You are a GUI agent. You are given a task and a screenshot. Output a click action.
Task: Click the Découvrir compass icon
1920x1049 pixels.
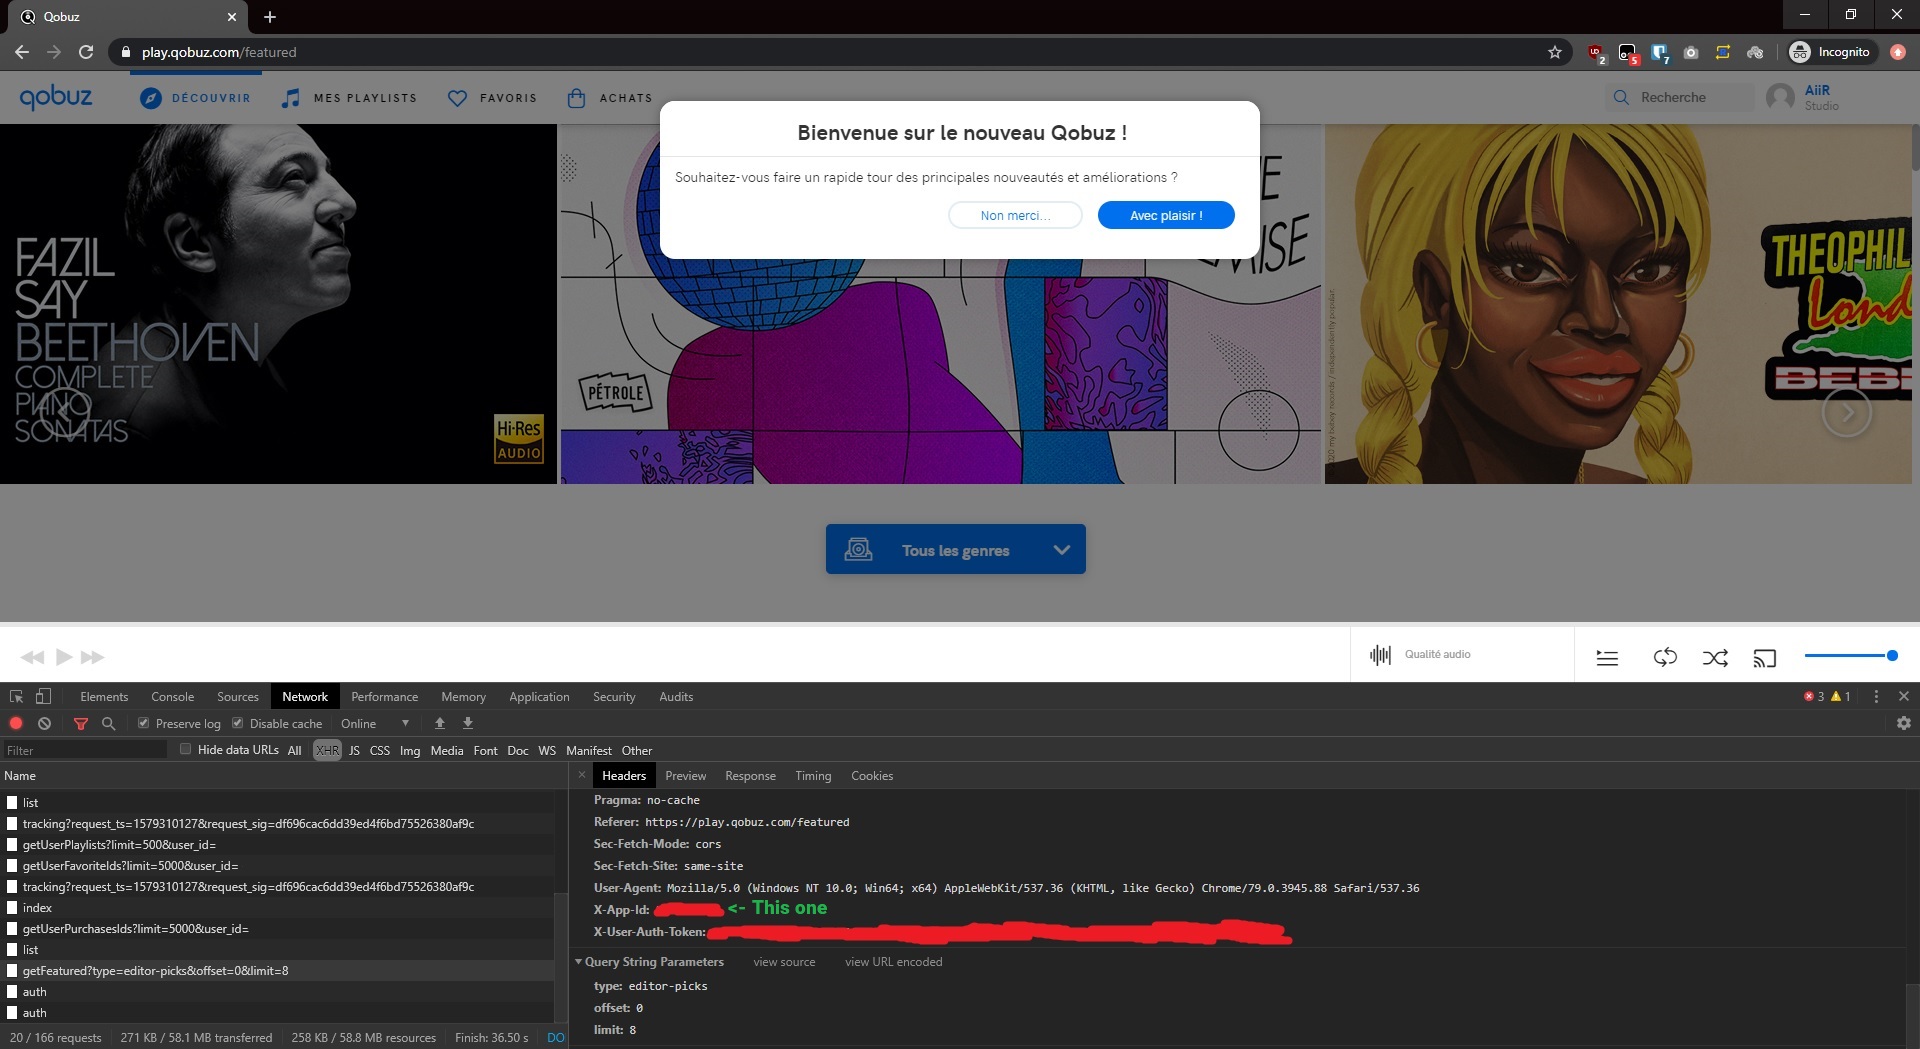coord(152,97)
